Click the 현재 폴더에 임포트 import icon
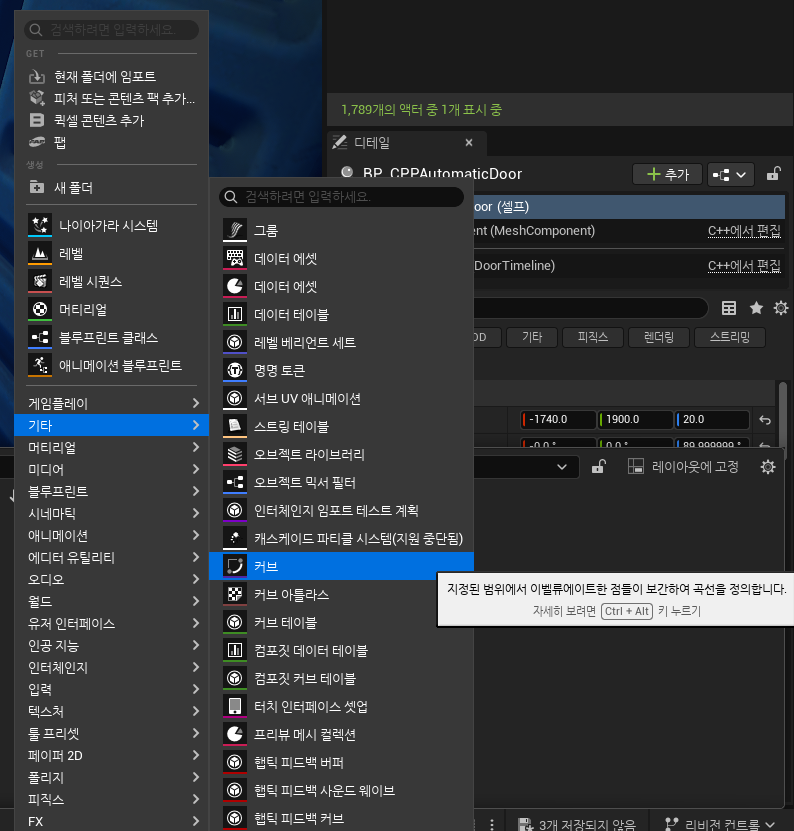 point(37,77)
